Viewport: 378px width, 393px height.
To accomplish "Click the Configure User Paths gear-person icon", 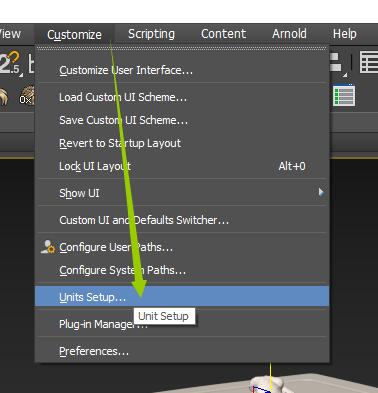I will tap(48, 247).
